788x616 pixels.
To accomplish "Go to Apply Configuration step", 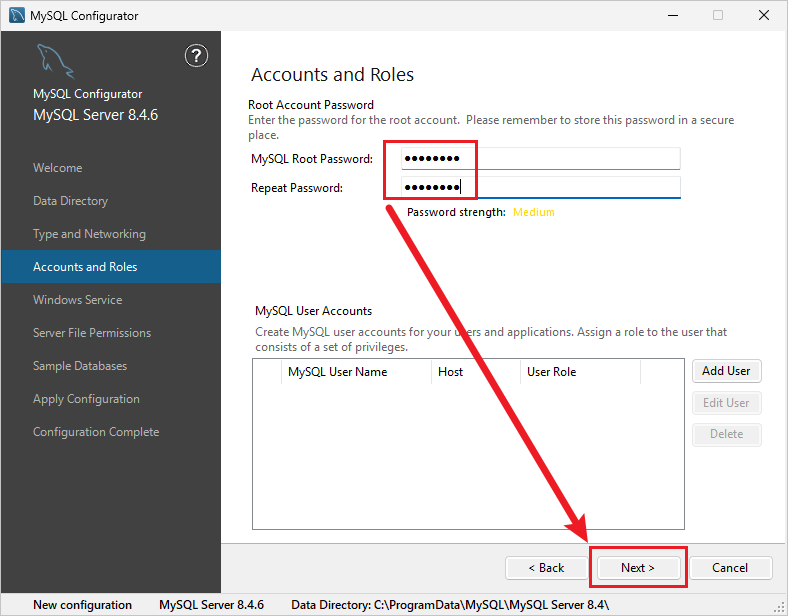I will pos(86,399).
